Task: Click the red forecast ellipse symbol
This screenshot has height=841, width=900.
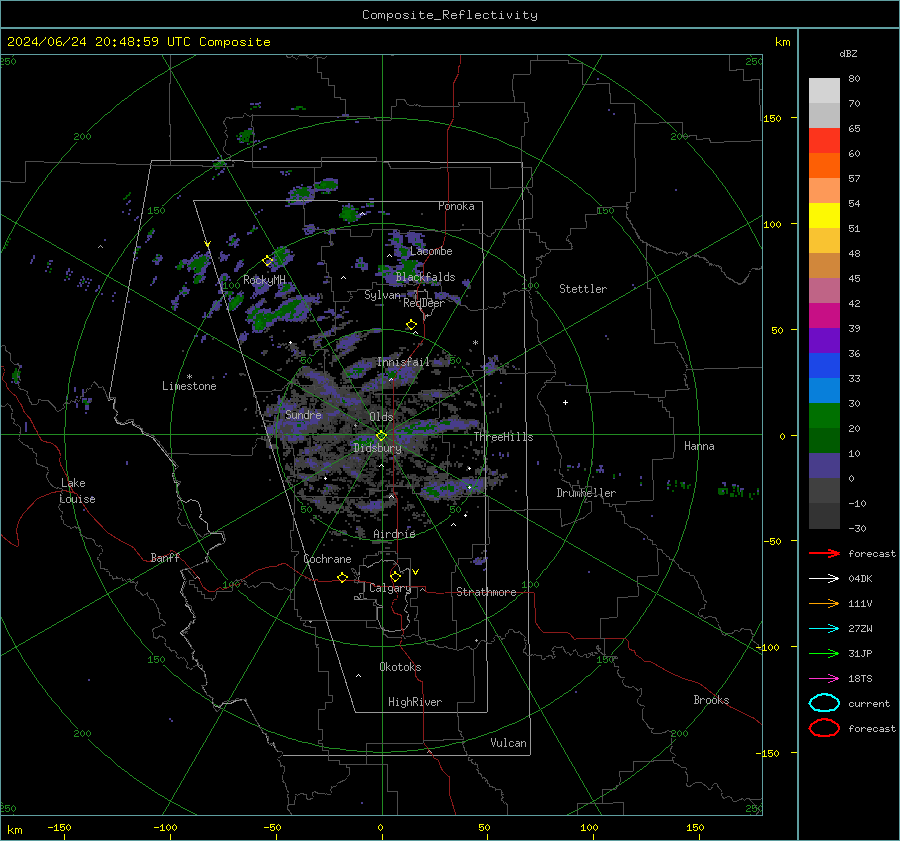Action: (824, 728)
